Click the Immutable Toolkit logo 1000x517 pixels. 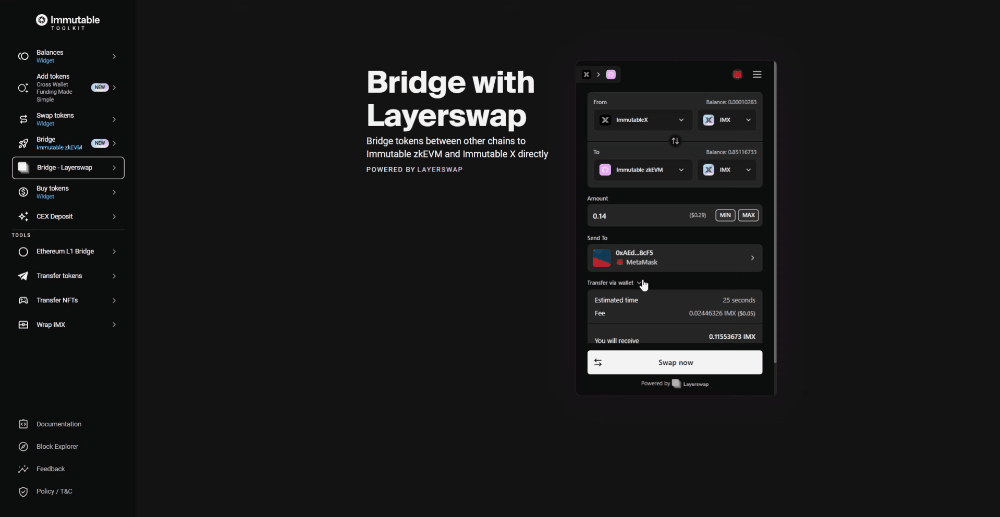click(68, 22)
